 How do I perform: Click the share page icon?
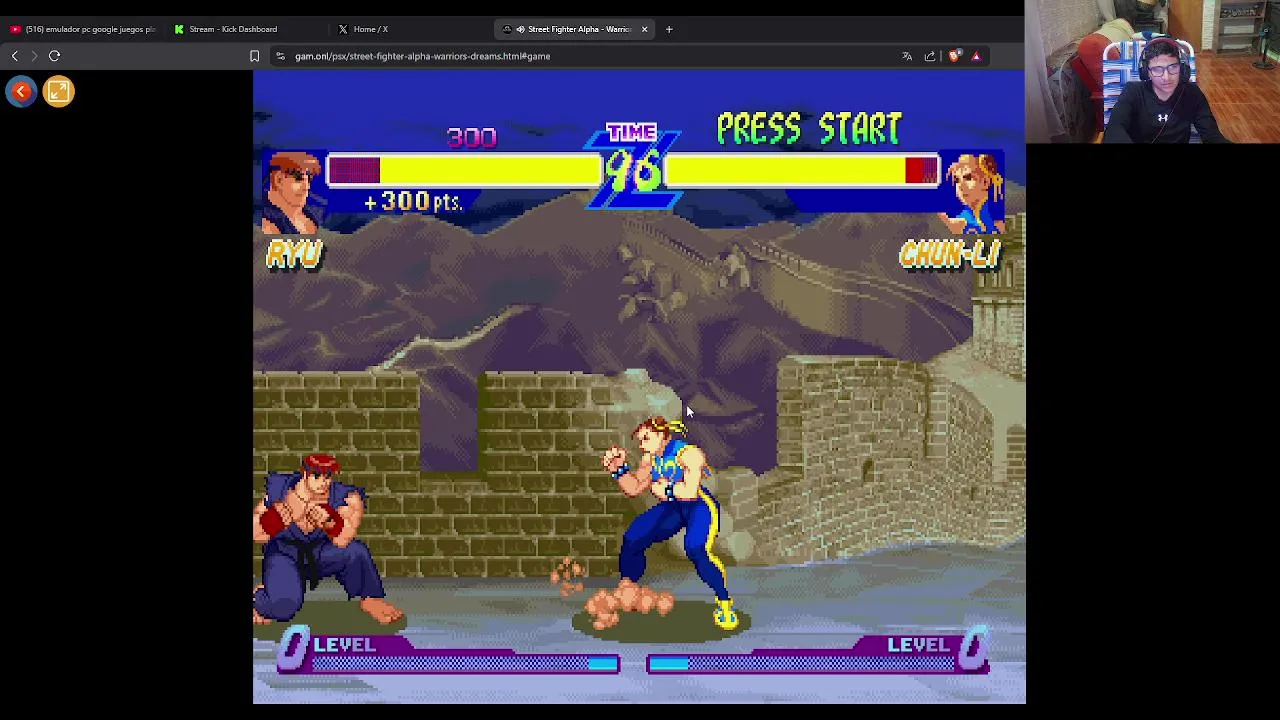[x=930, y=56]
